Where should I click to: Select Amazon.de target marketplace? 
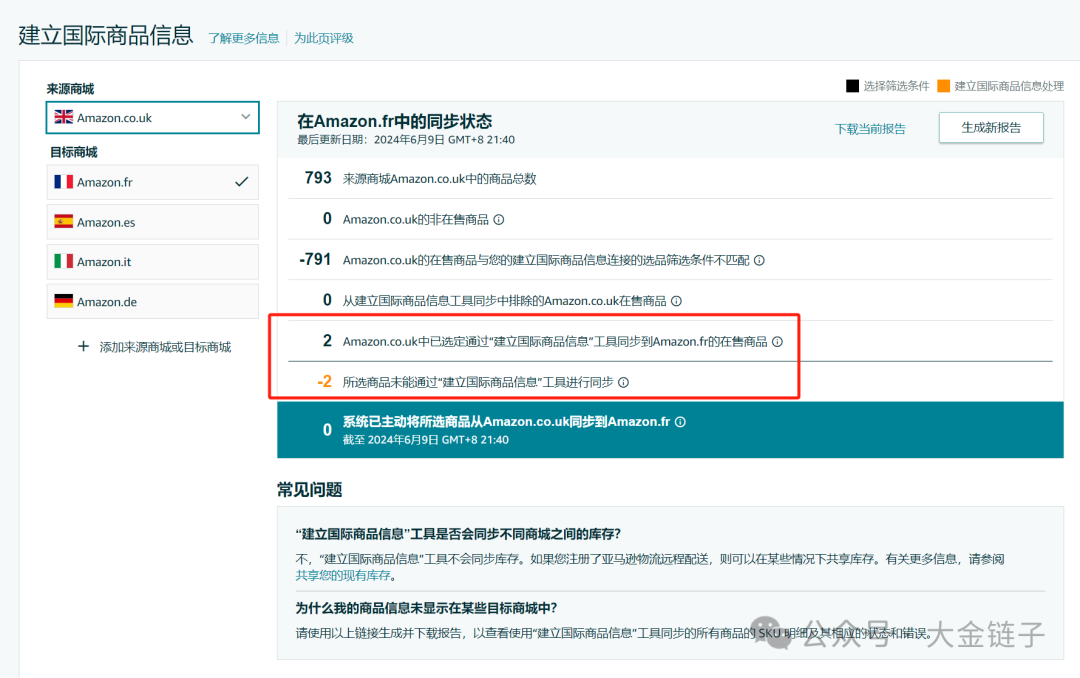click(x=152, y=302)
